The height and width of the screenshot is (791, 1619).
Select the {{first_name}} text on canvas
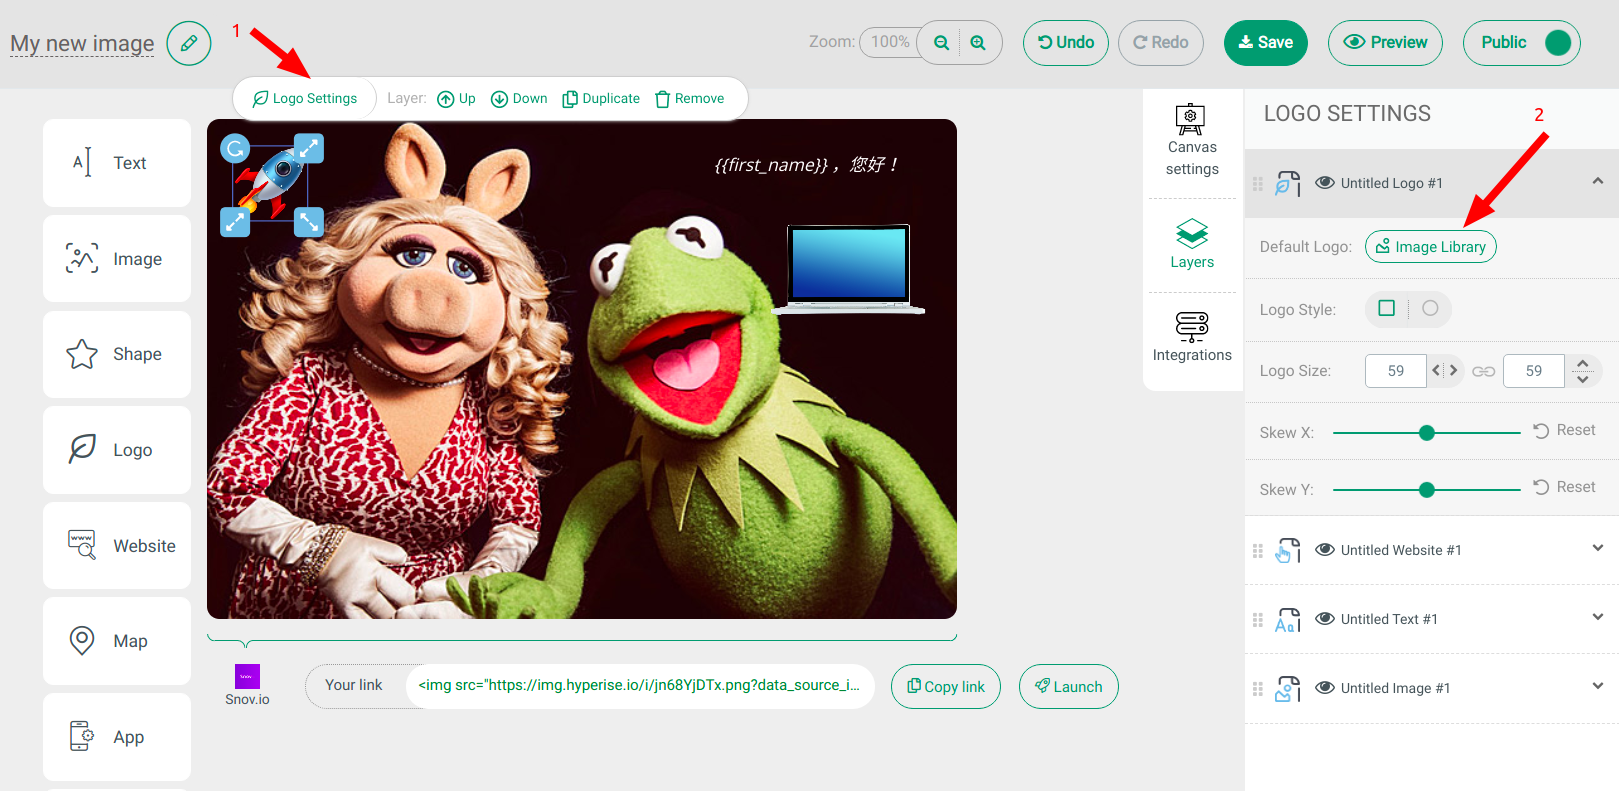(x=807, y=165)
